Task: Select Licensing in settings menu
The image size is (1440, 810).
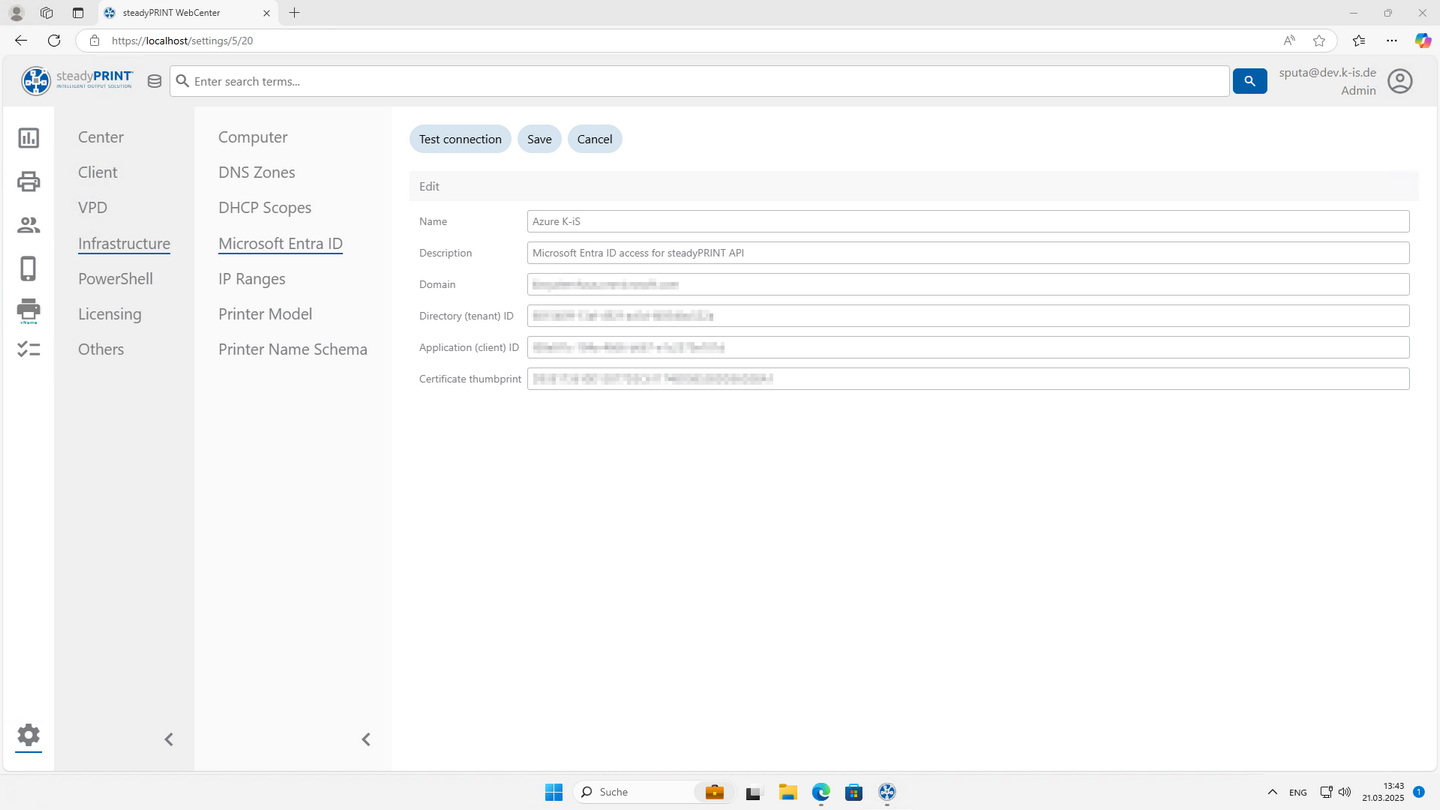Action: tap(110, 314)
